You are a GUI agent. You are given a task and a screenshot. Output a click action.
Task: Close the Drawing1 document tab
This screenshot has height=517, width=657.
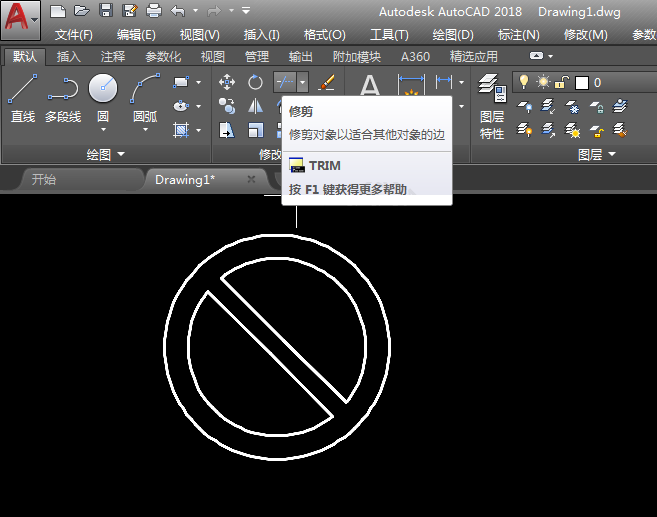pyautogui.click(x=251, y=179)
